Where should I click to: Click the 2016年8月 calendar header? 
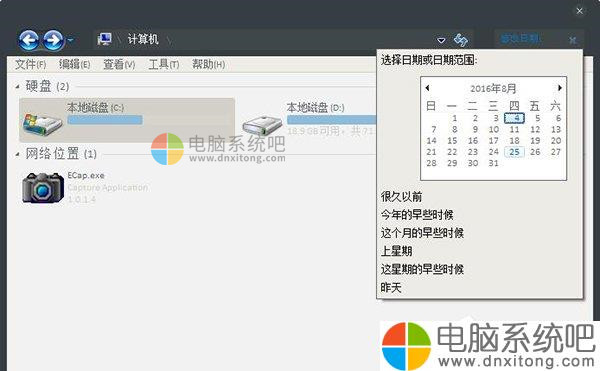point(493,89)
